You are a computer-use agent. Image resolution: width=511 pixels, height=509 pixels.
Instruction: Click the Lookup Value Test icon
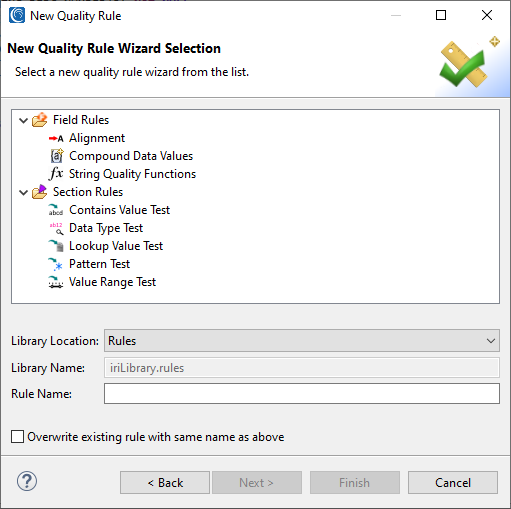tap(56, 246)
